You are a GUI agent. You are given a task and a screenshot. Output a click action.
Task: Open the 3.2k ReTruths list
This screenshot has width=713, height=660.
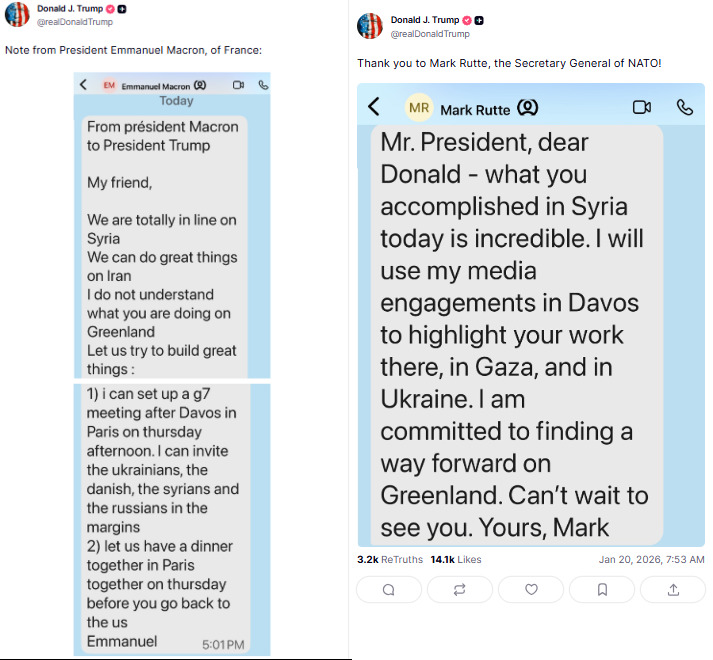390,559
